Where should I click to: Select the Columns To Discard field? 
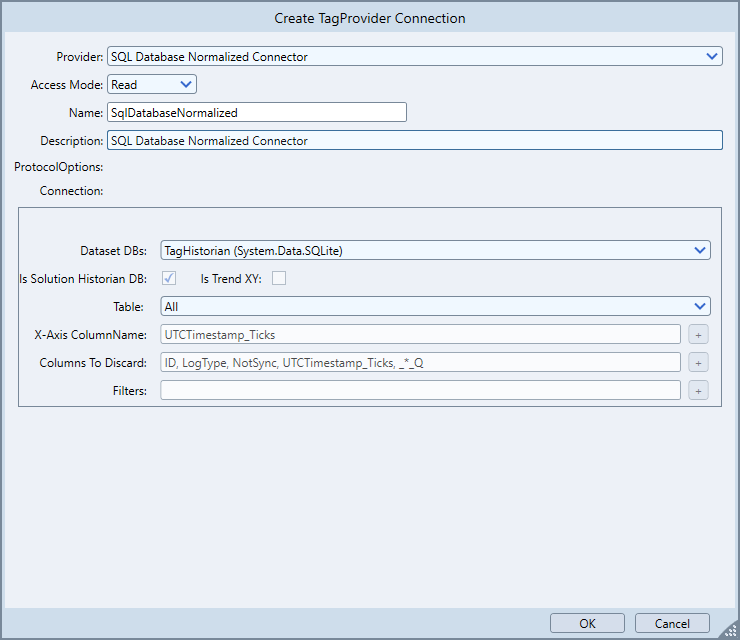tap(420, 362)
